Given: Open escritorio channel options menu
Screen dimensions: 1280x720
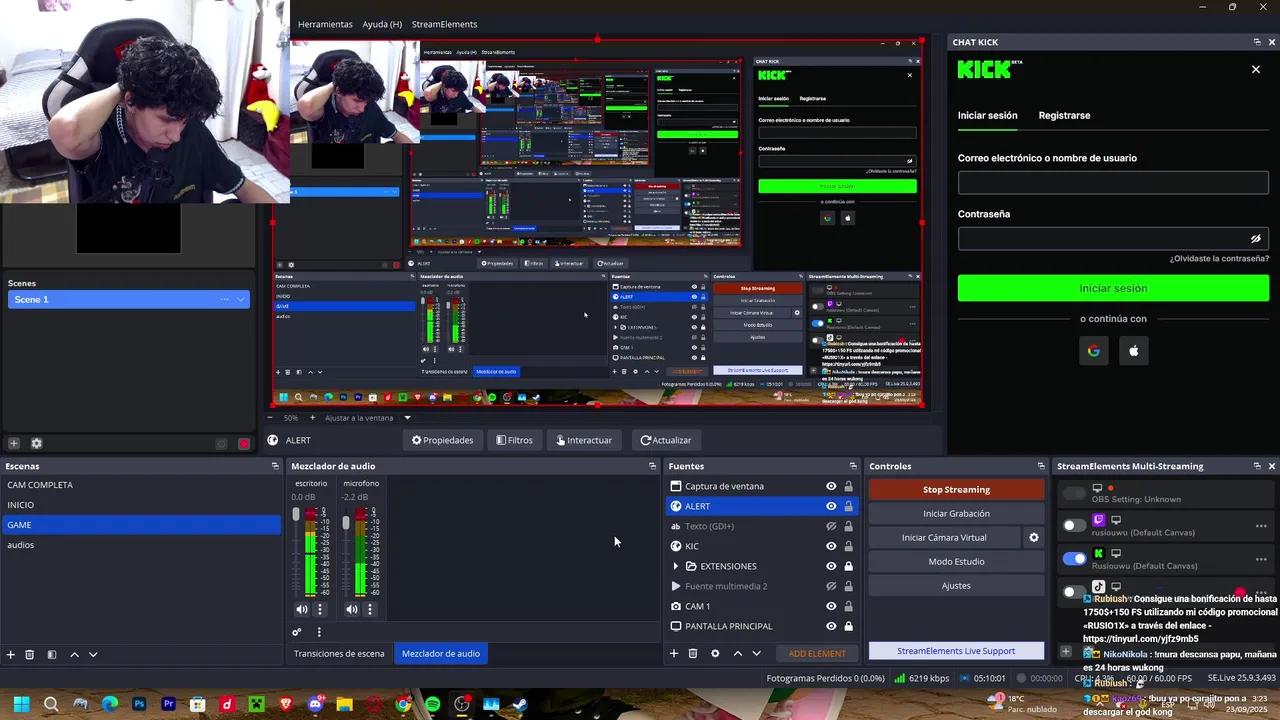Looking at the screenshot, I should (320, 609).
